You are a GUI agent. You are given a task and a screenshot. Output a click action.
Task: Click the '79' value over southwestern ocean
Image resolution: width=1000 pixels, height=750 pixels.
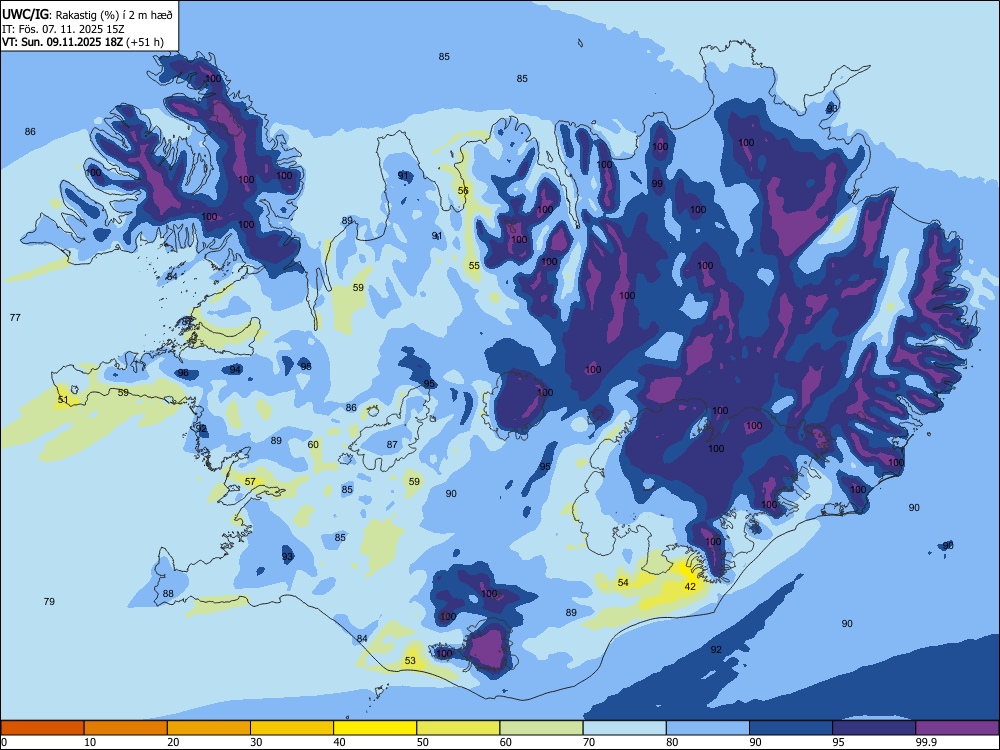click(x=49, y=601)
